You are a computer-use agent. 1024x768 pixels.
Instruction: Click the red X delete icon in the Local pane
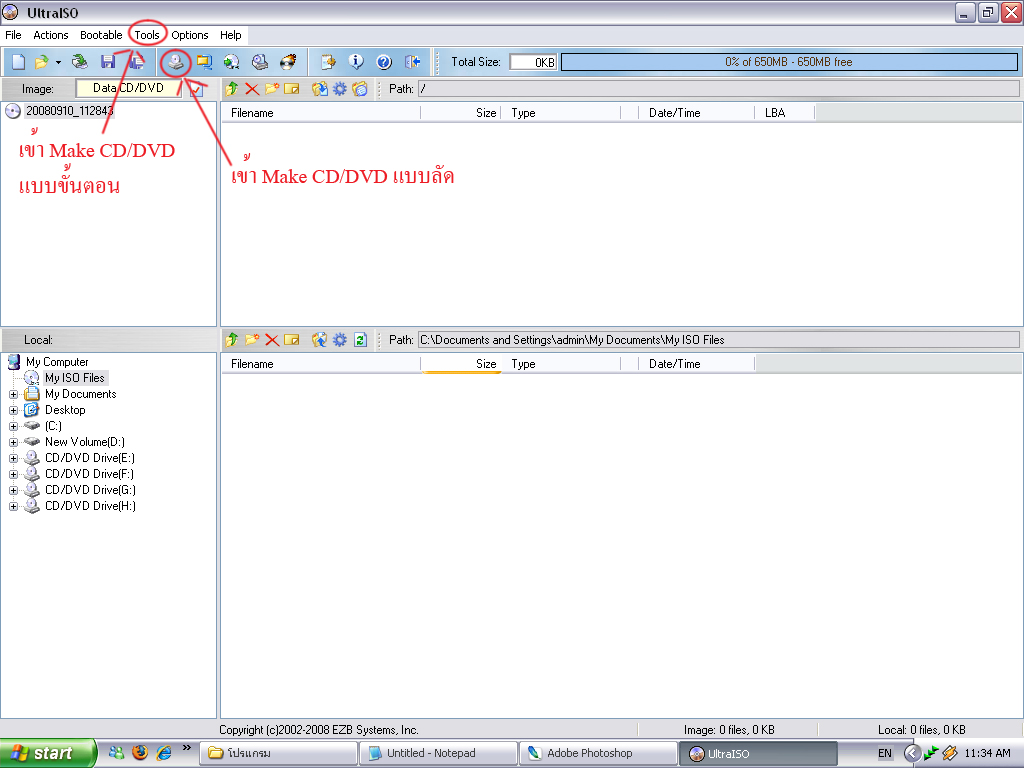pos(272,340)
